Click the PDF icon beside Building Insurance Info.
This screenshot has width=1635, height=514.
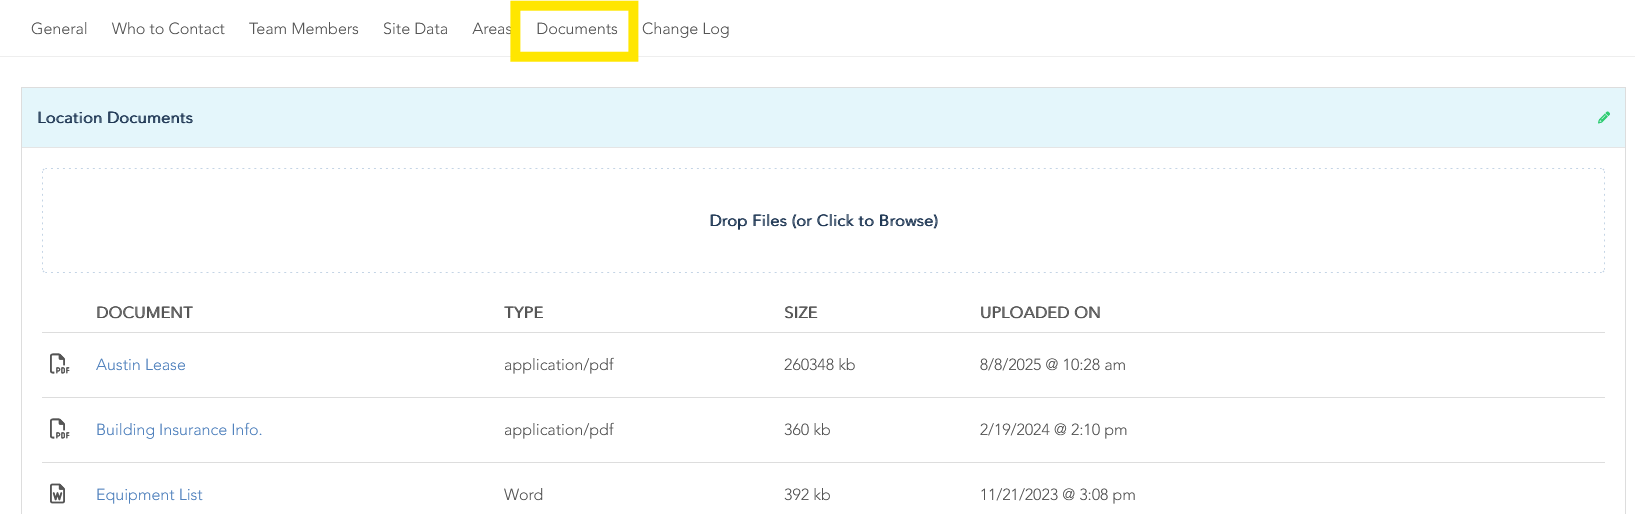tap(59, 429)
